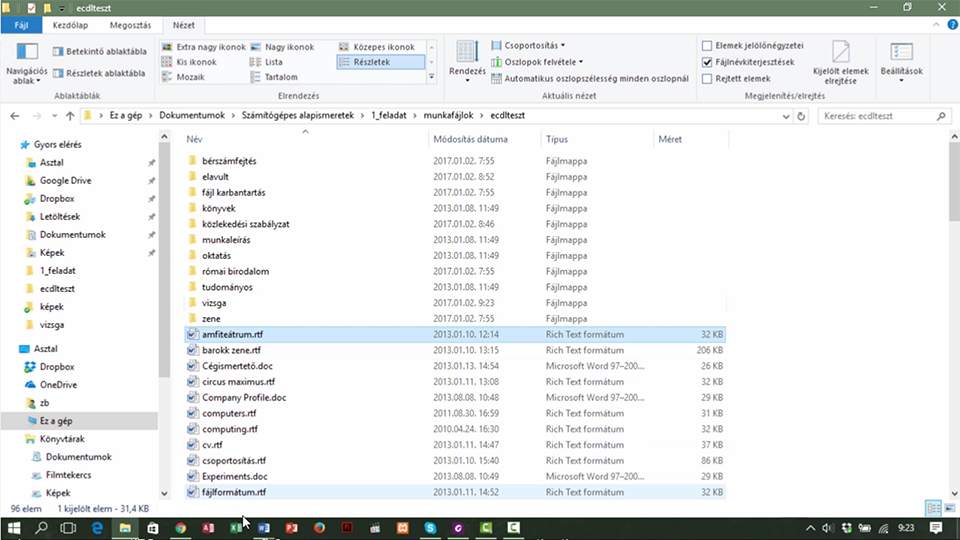Launch Skype from the taskbar
The image size is (960, 540).
[x=430, y=528]
